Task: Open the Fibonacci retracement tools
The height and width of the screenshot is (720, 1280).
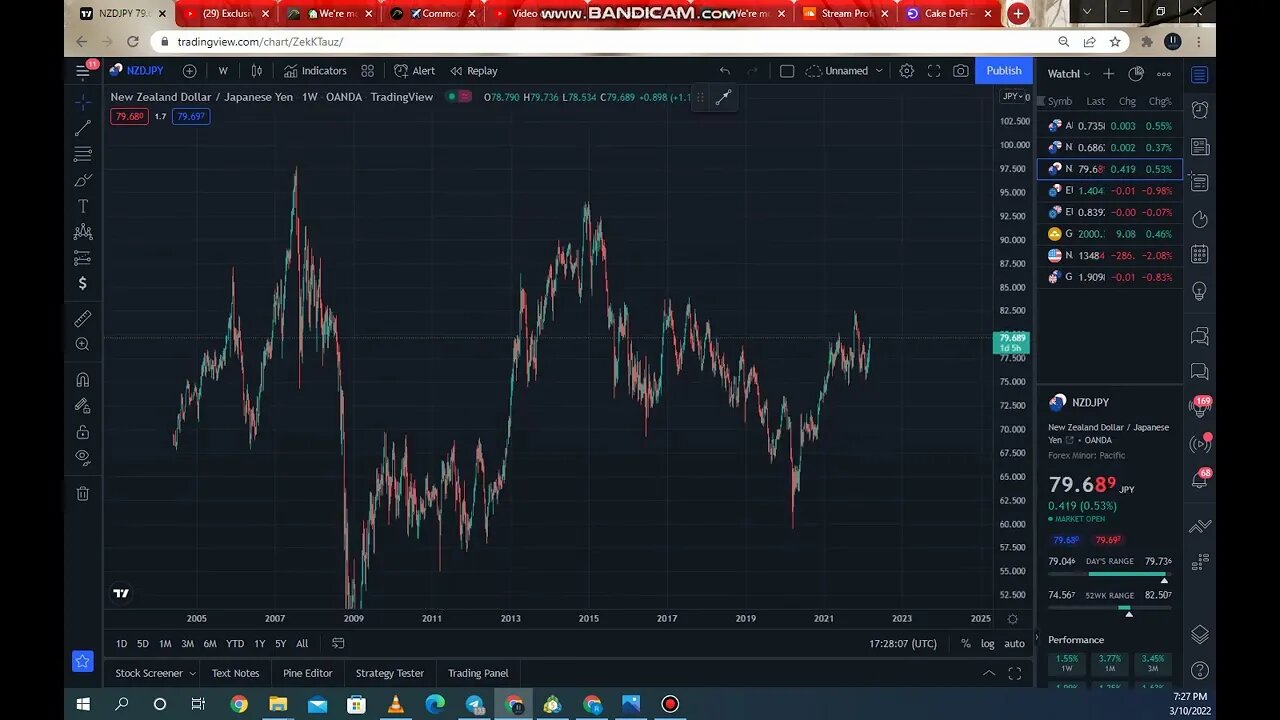Action: [x=83, y=154]
